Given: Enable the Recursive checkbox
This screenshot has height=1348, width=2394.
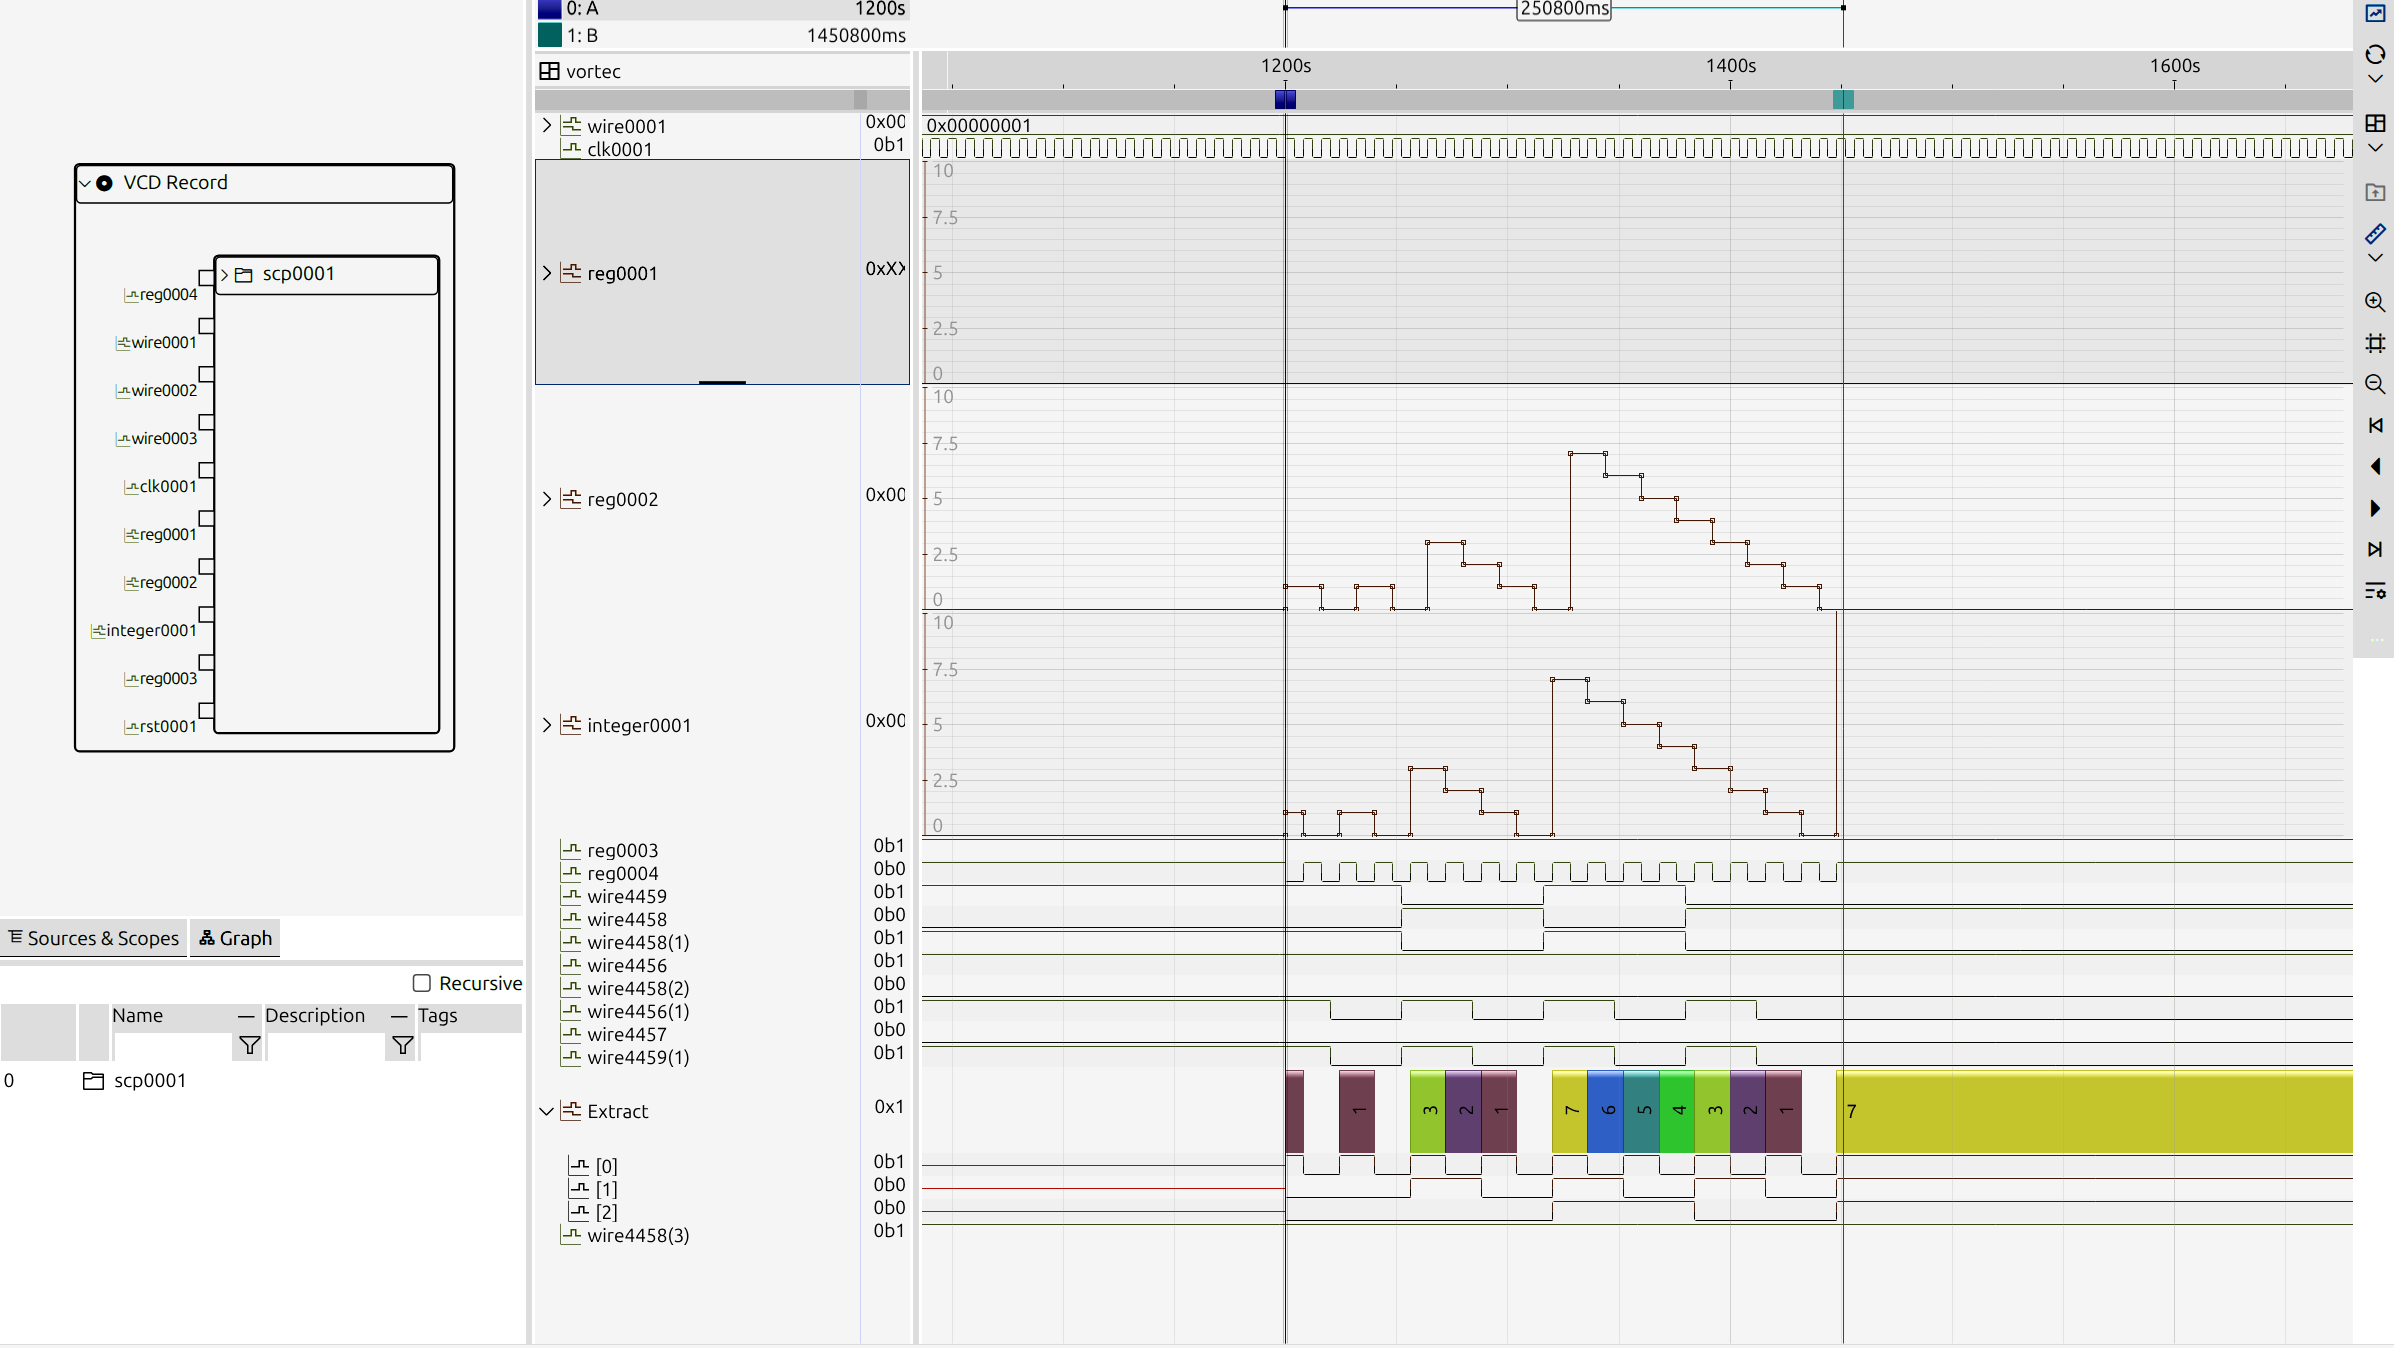Looking at the screenshot, I should [422, 983].
